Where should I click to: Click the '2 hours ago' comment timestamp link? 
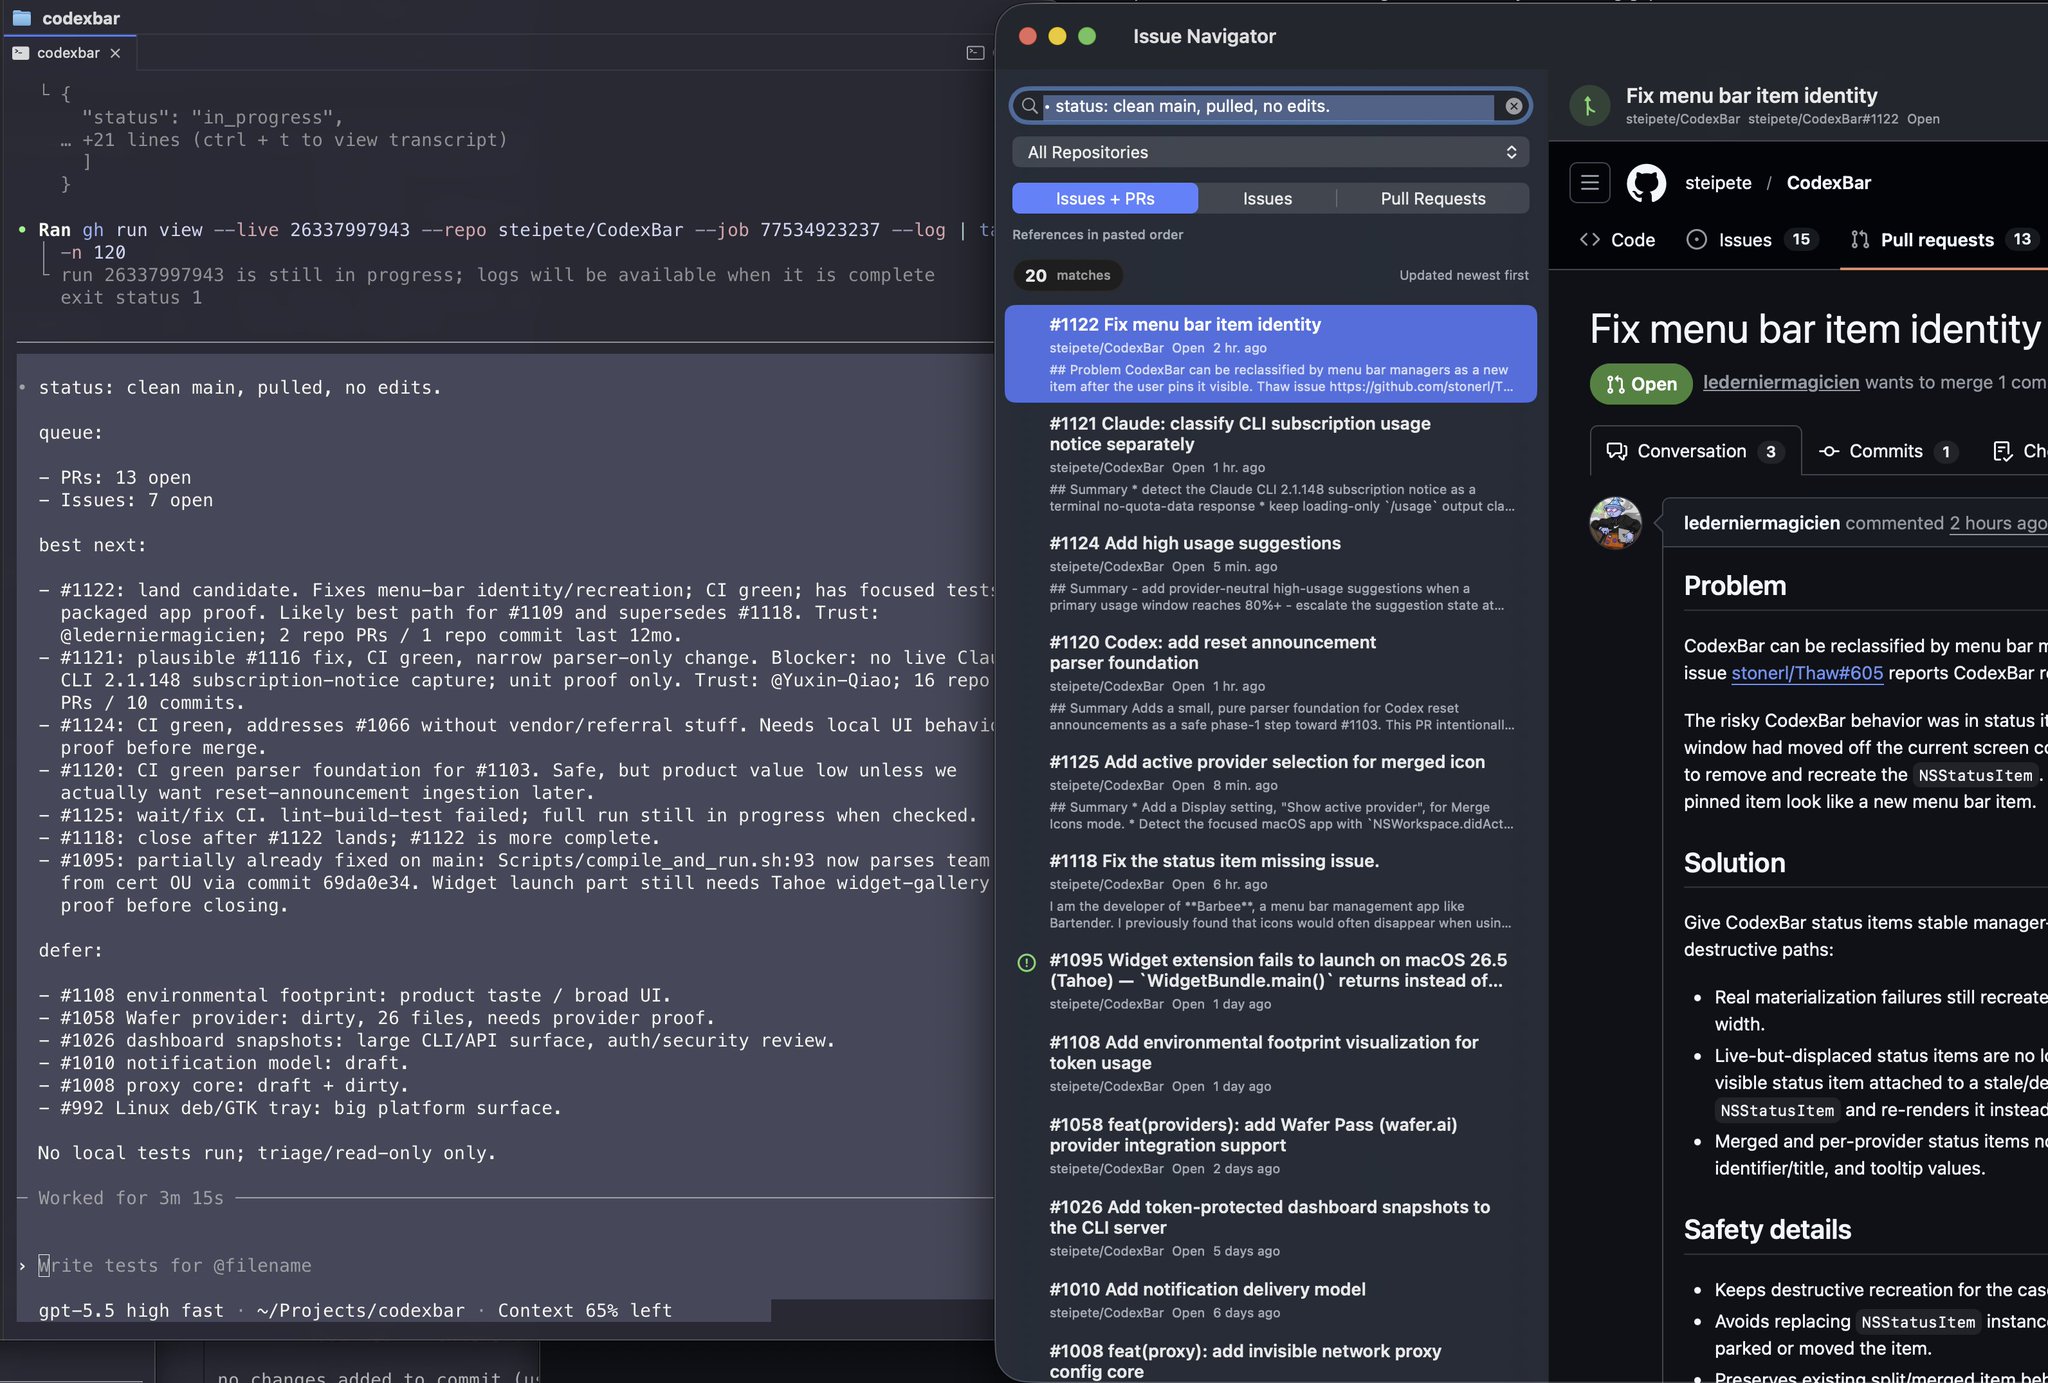(1998, 523)
